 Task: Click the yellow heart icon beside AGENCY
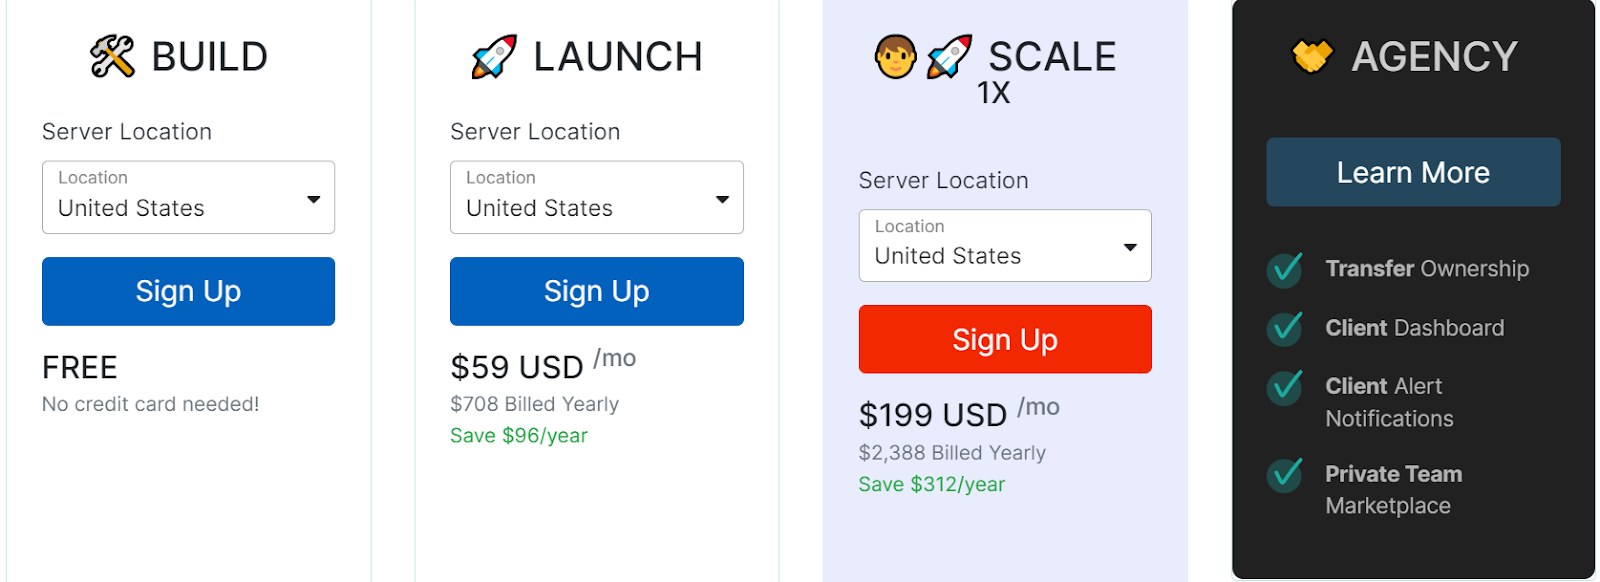(x=1313, y=56)
